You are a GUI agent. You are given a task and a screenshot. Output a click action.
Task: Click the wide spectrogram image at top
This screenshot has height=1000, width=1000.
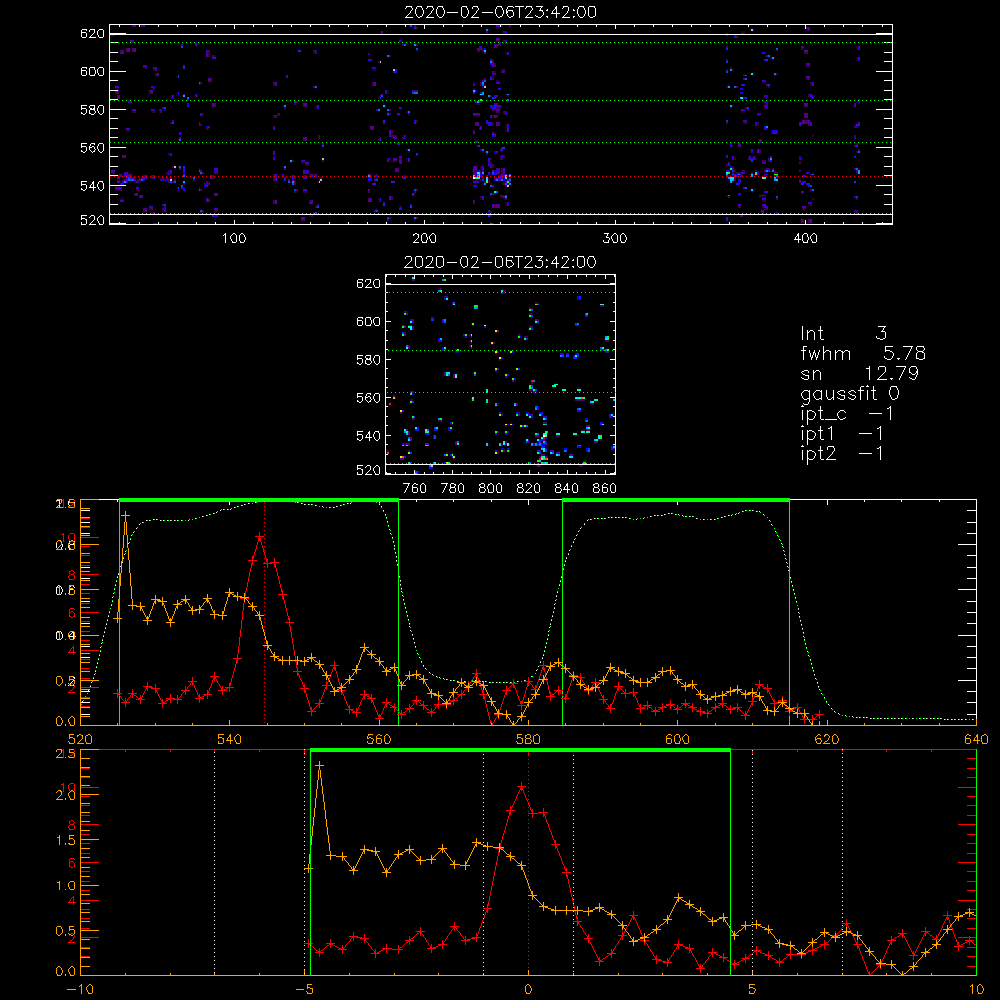point(501,124)
